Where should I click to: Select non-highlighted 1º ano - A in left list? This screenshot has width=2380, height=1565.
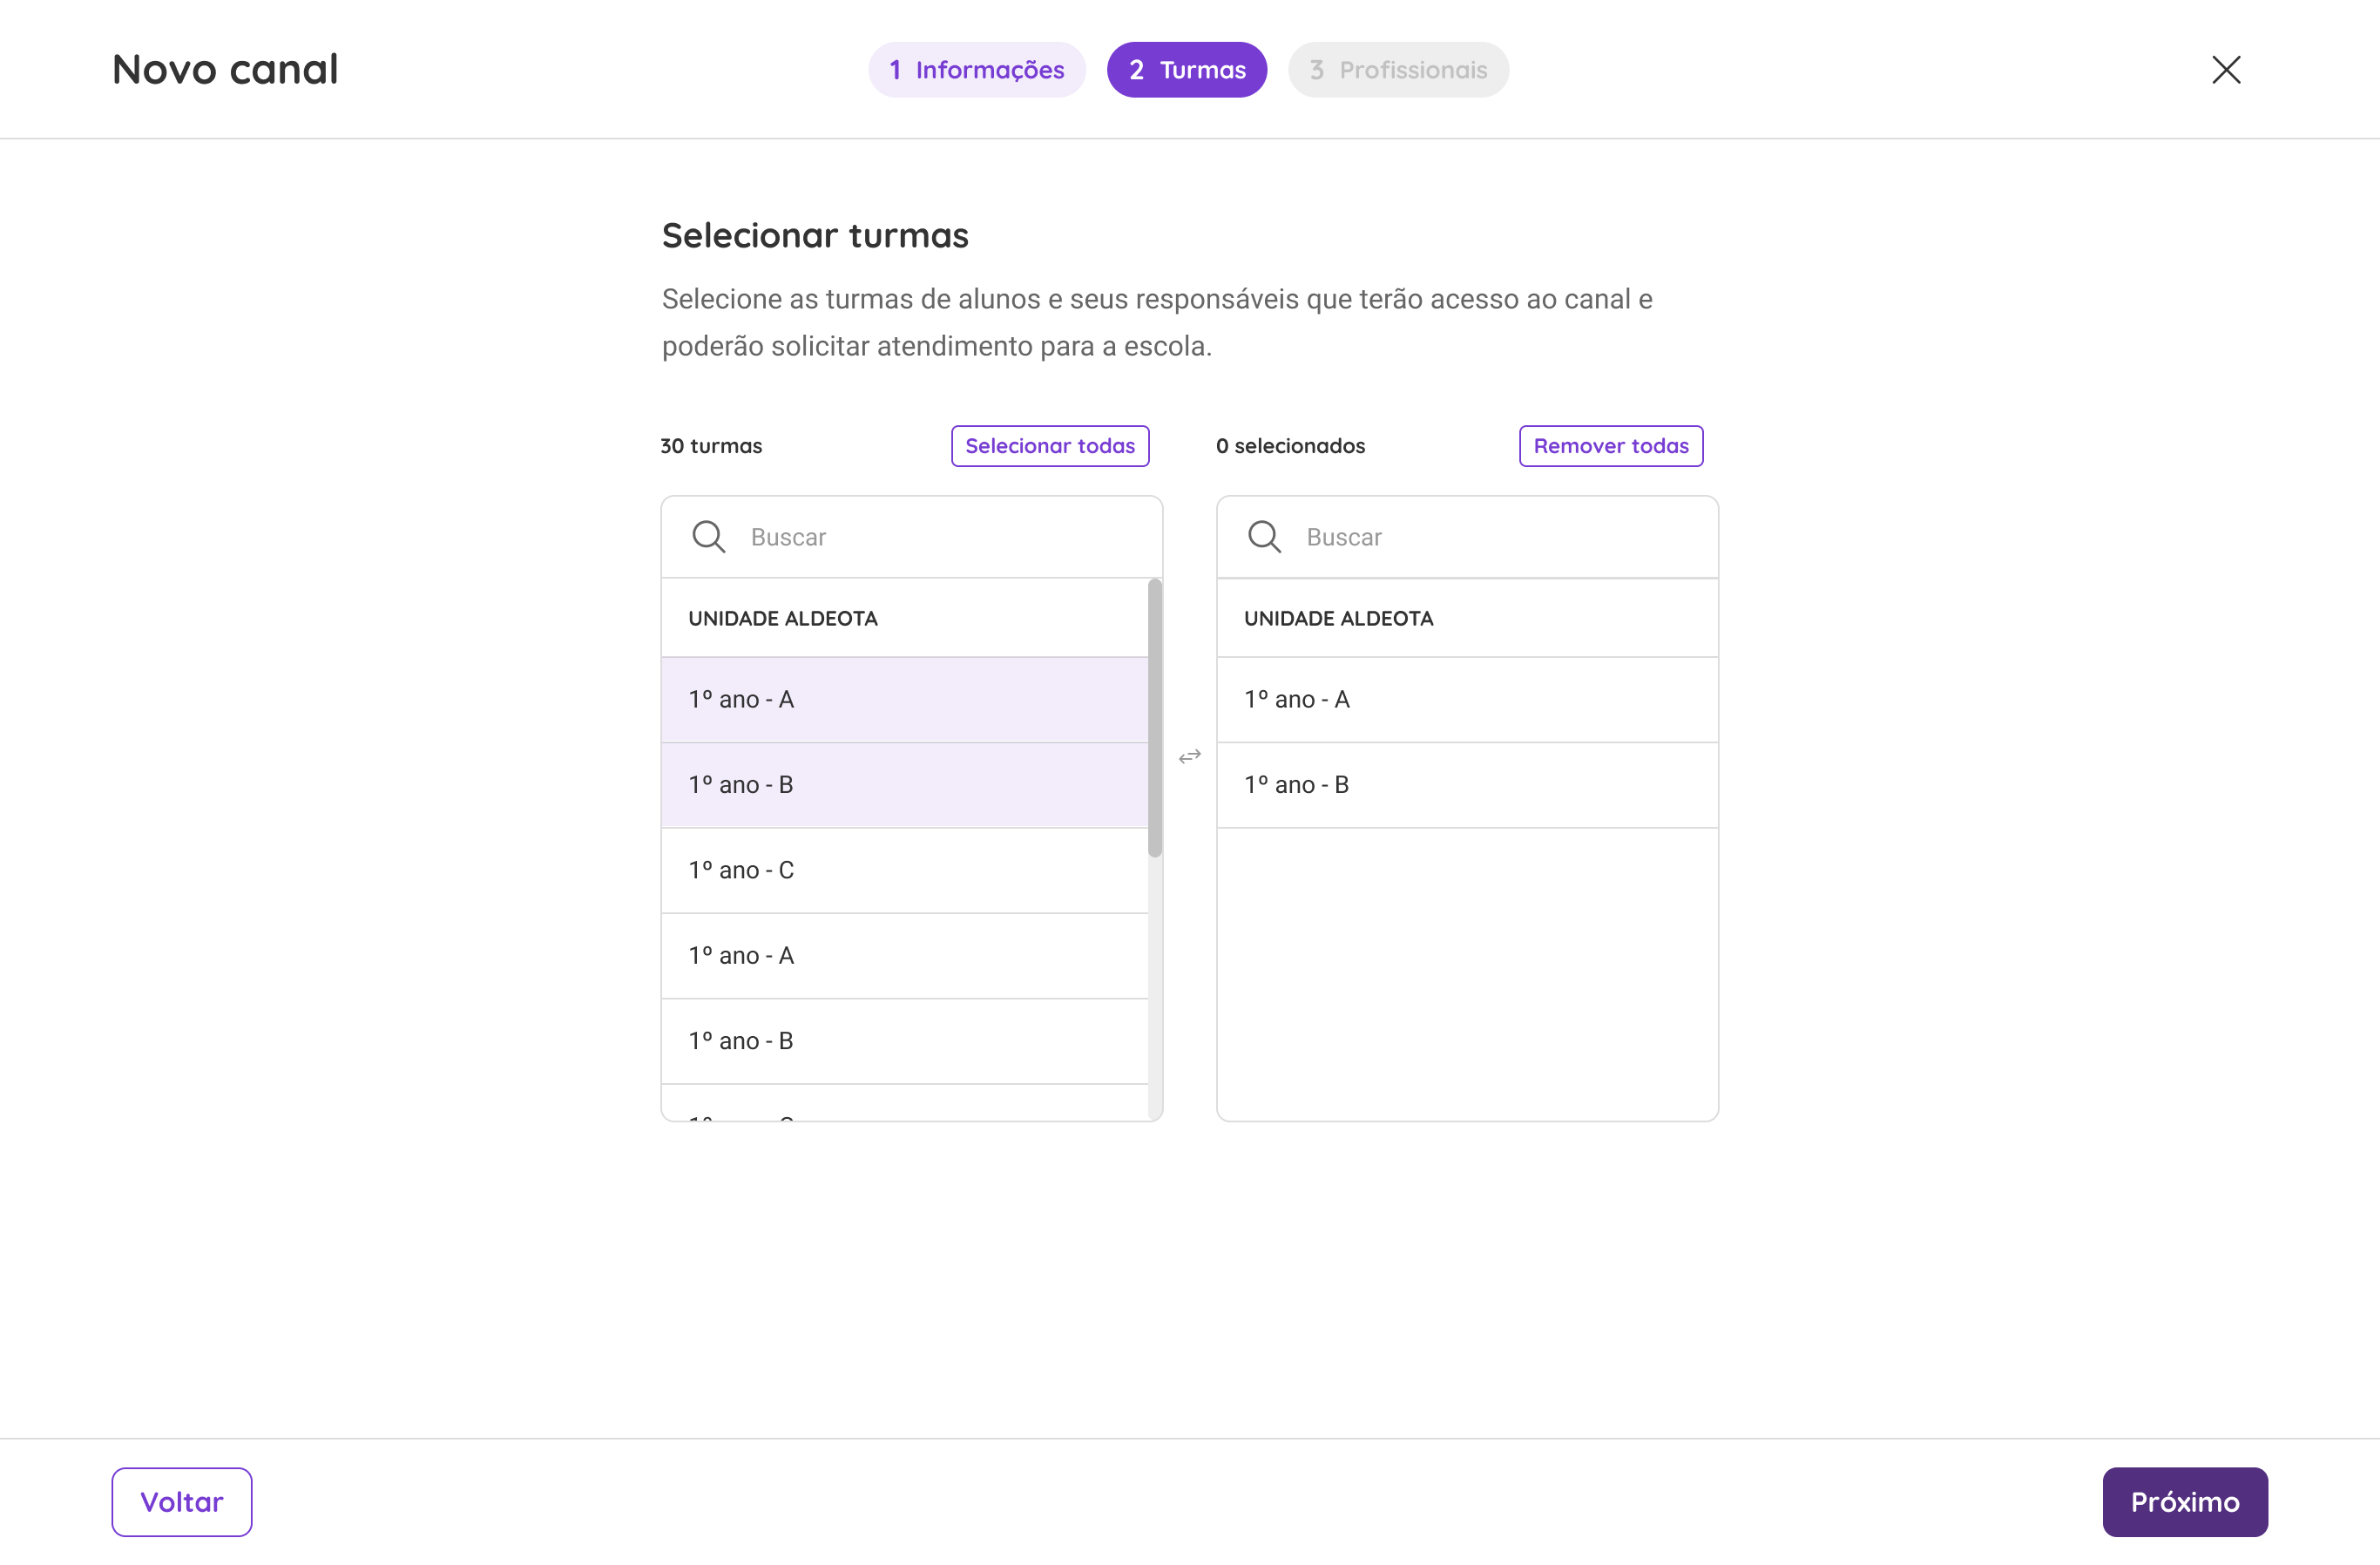905,956
